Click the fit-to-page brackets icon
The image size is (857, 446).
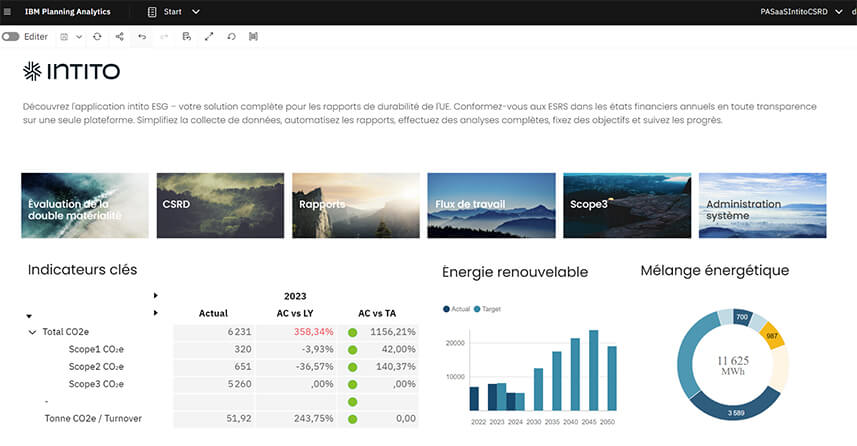pos(253,36)
